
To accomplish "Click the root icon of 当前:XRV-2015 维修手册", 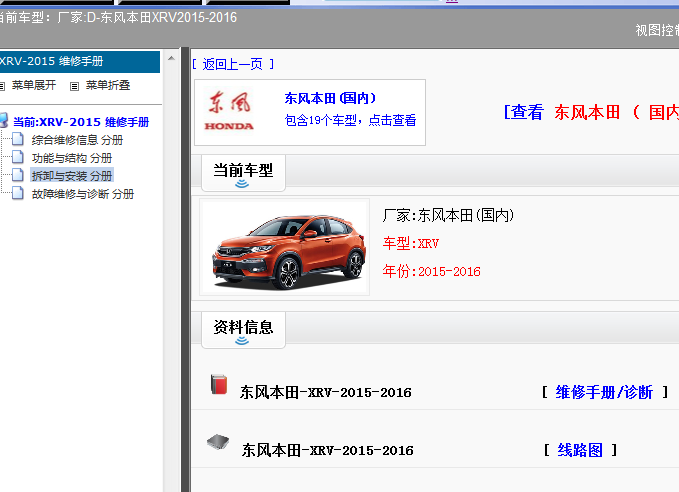I will (x=3, y=120).
